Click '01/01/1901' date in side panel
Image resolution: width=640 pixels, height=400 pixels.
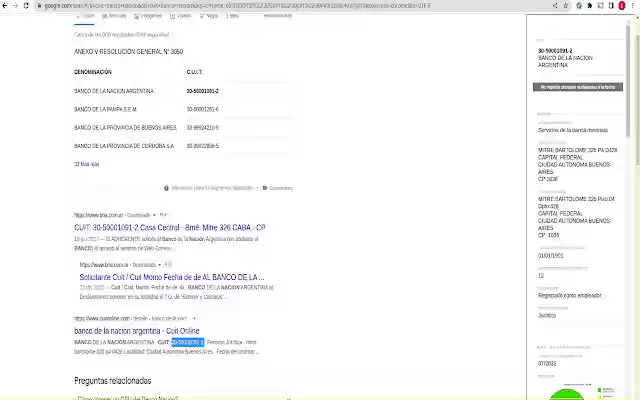click(550, 256)
